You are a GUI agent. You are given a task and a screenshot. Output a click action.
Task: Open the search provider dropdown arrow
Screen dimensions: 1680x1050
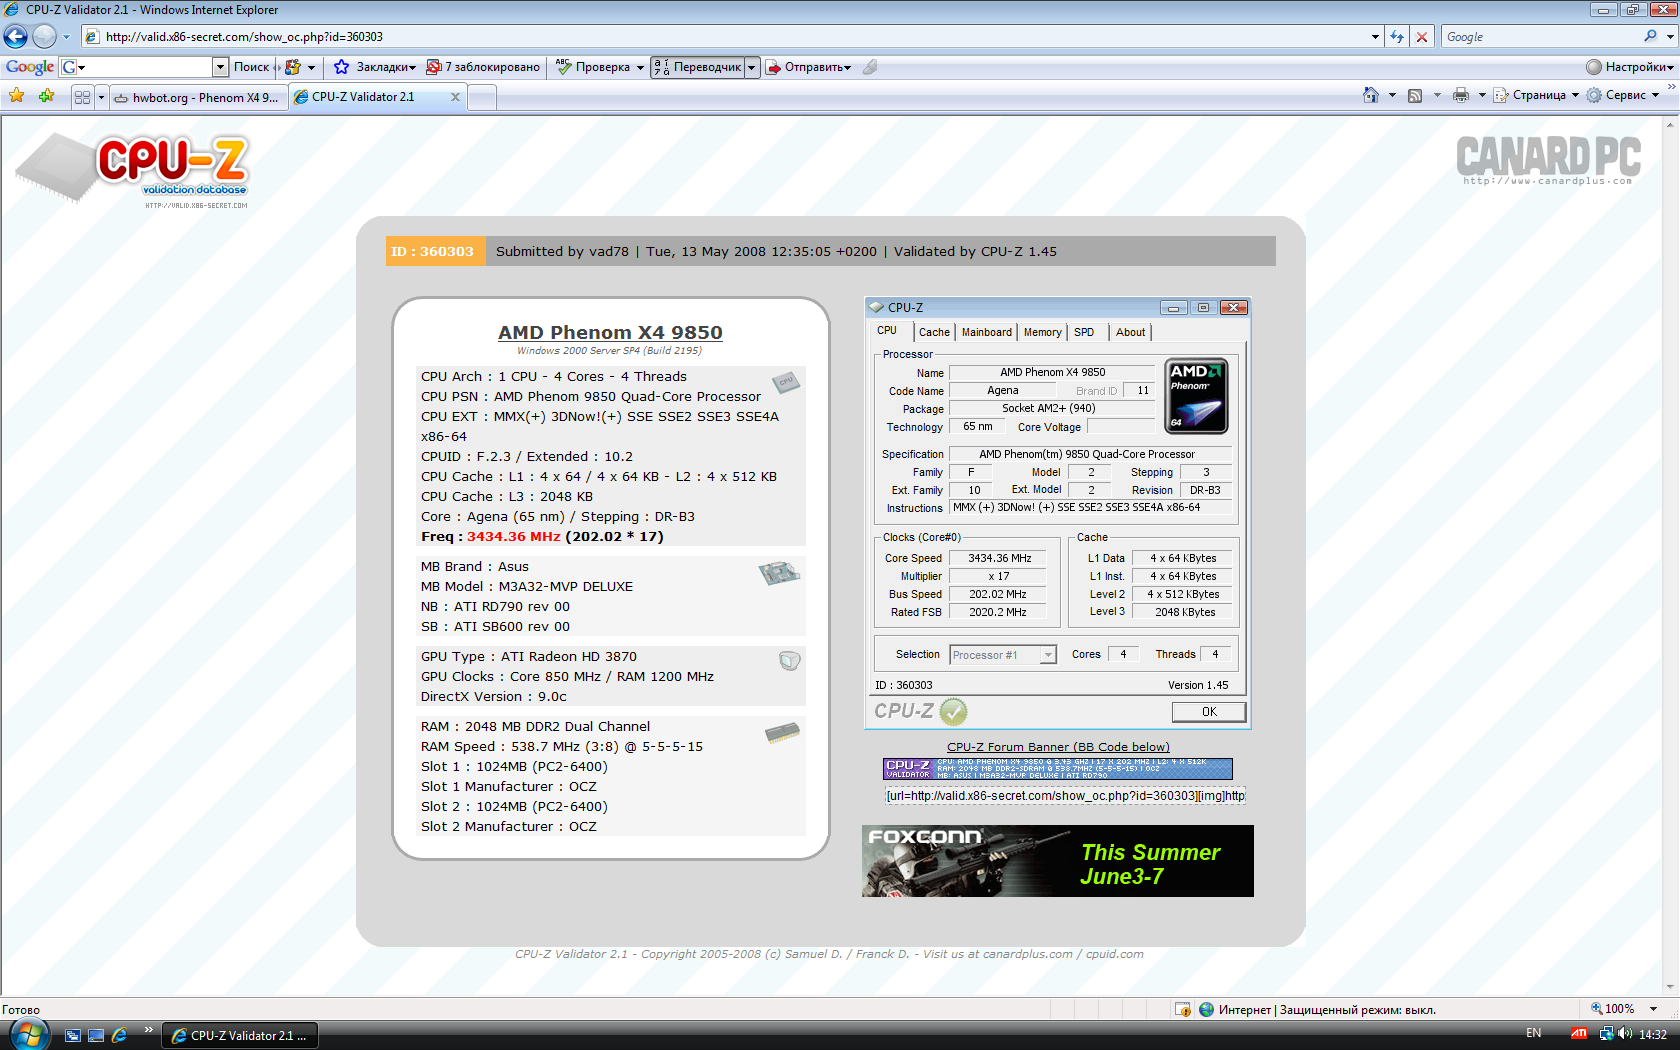tap(1670, 37)
